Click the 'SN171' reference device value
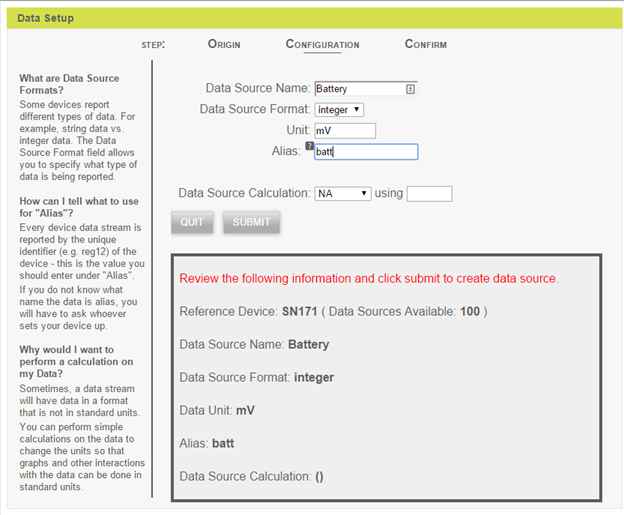624x515 pixels. [x=300, y=311]
